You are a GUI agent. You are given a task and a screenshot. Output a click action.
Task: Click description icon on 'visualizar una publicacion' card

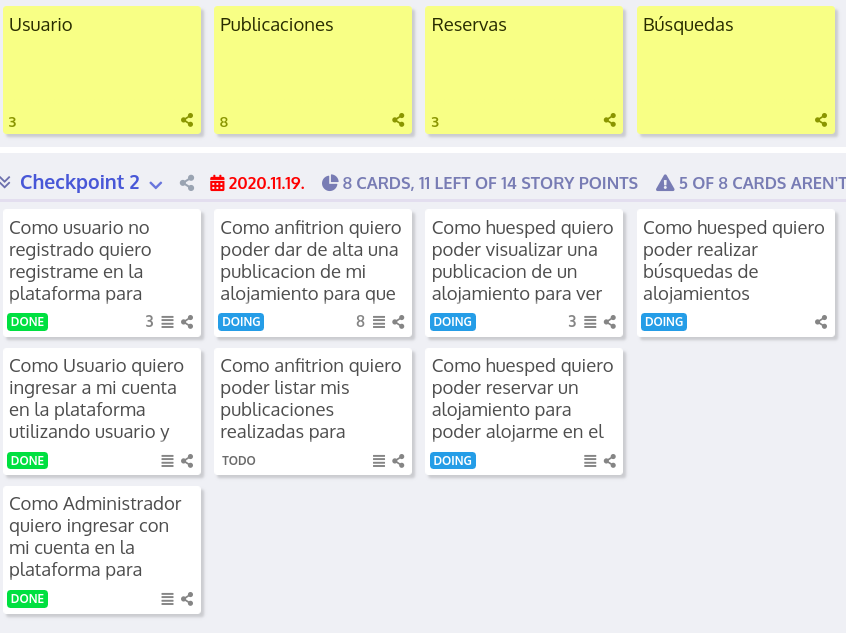click(590, 322)
